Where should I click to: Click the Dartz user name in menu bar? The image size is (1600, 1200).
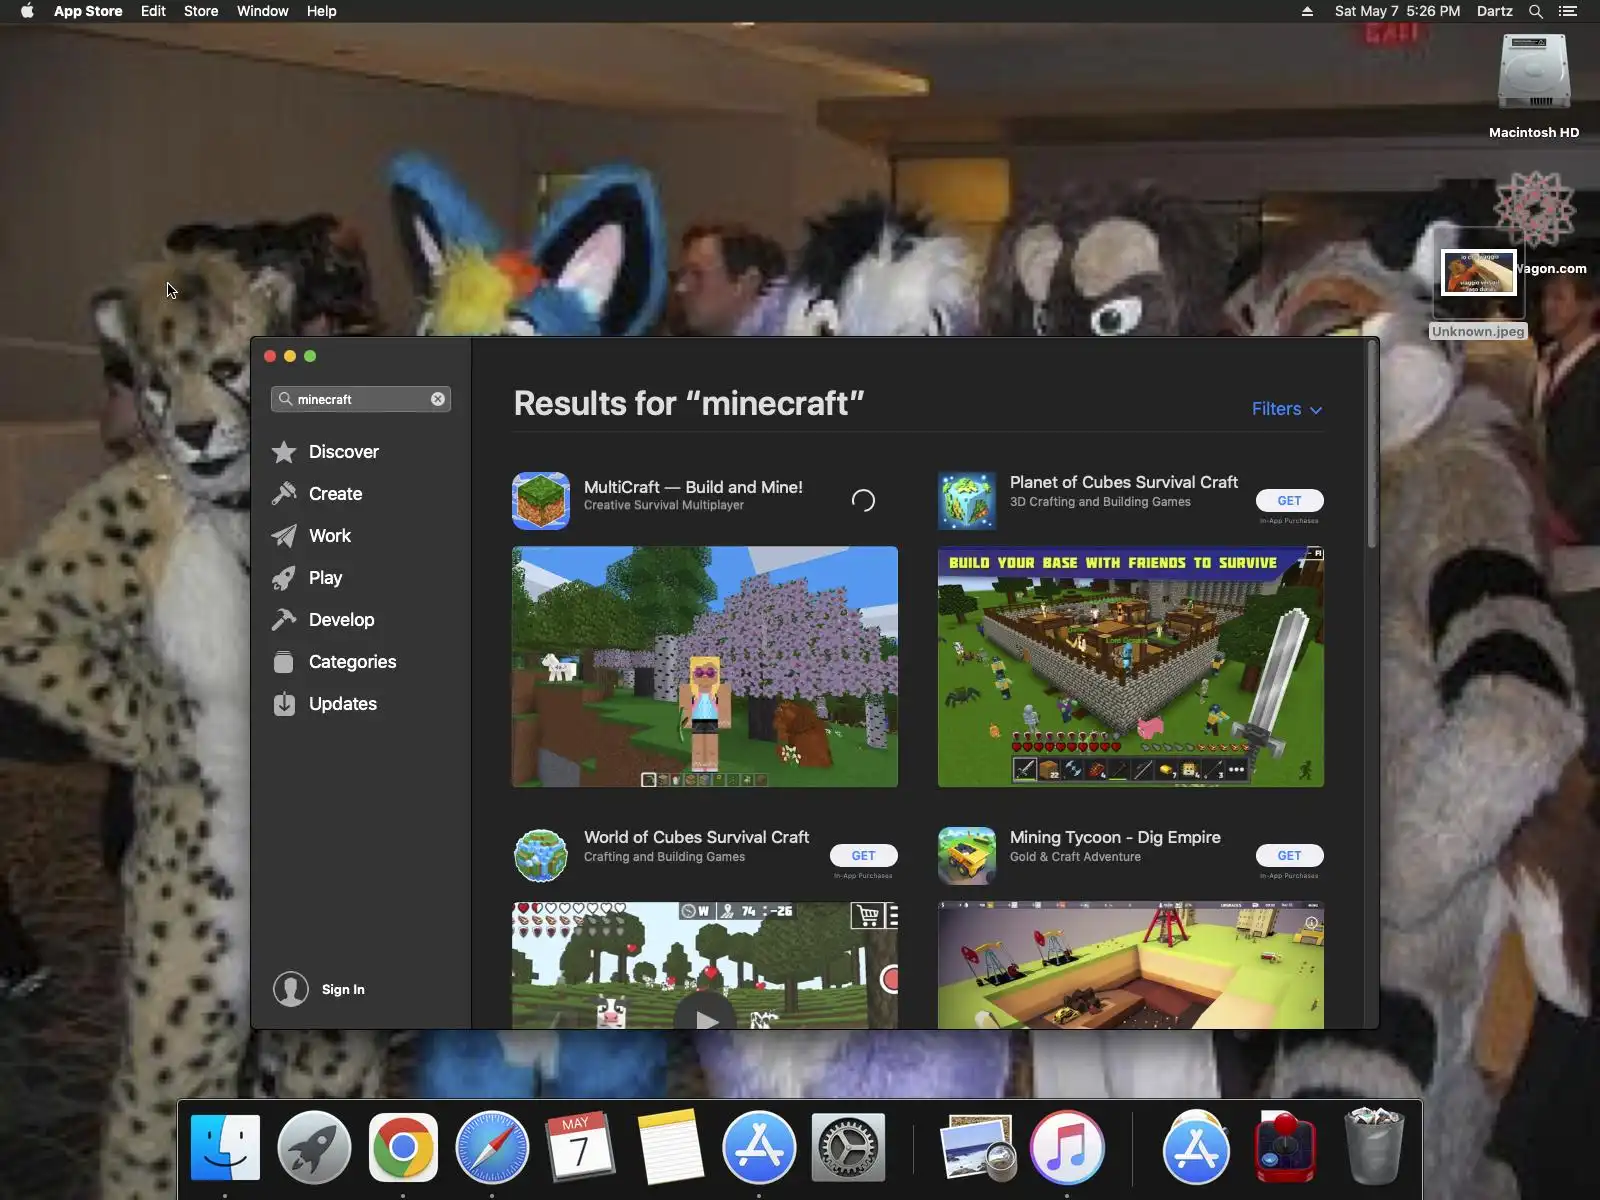coord(1495,11)
